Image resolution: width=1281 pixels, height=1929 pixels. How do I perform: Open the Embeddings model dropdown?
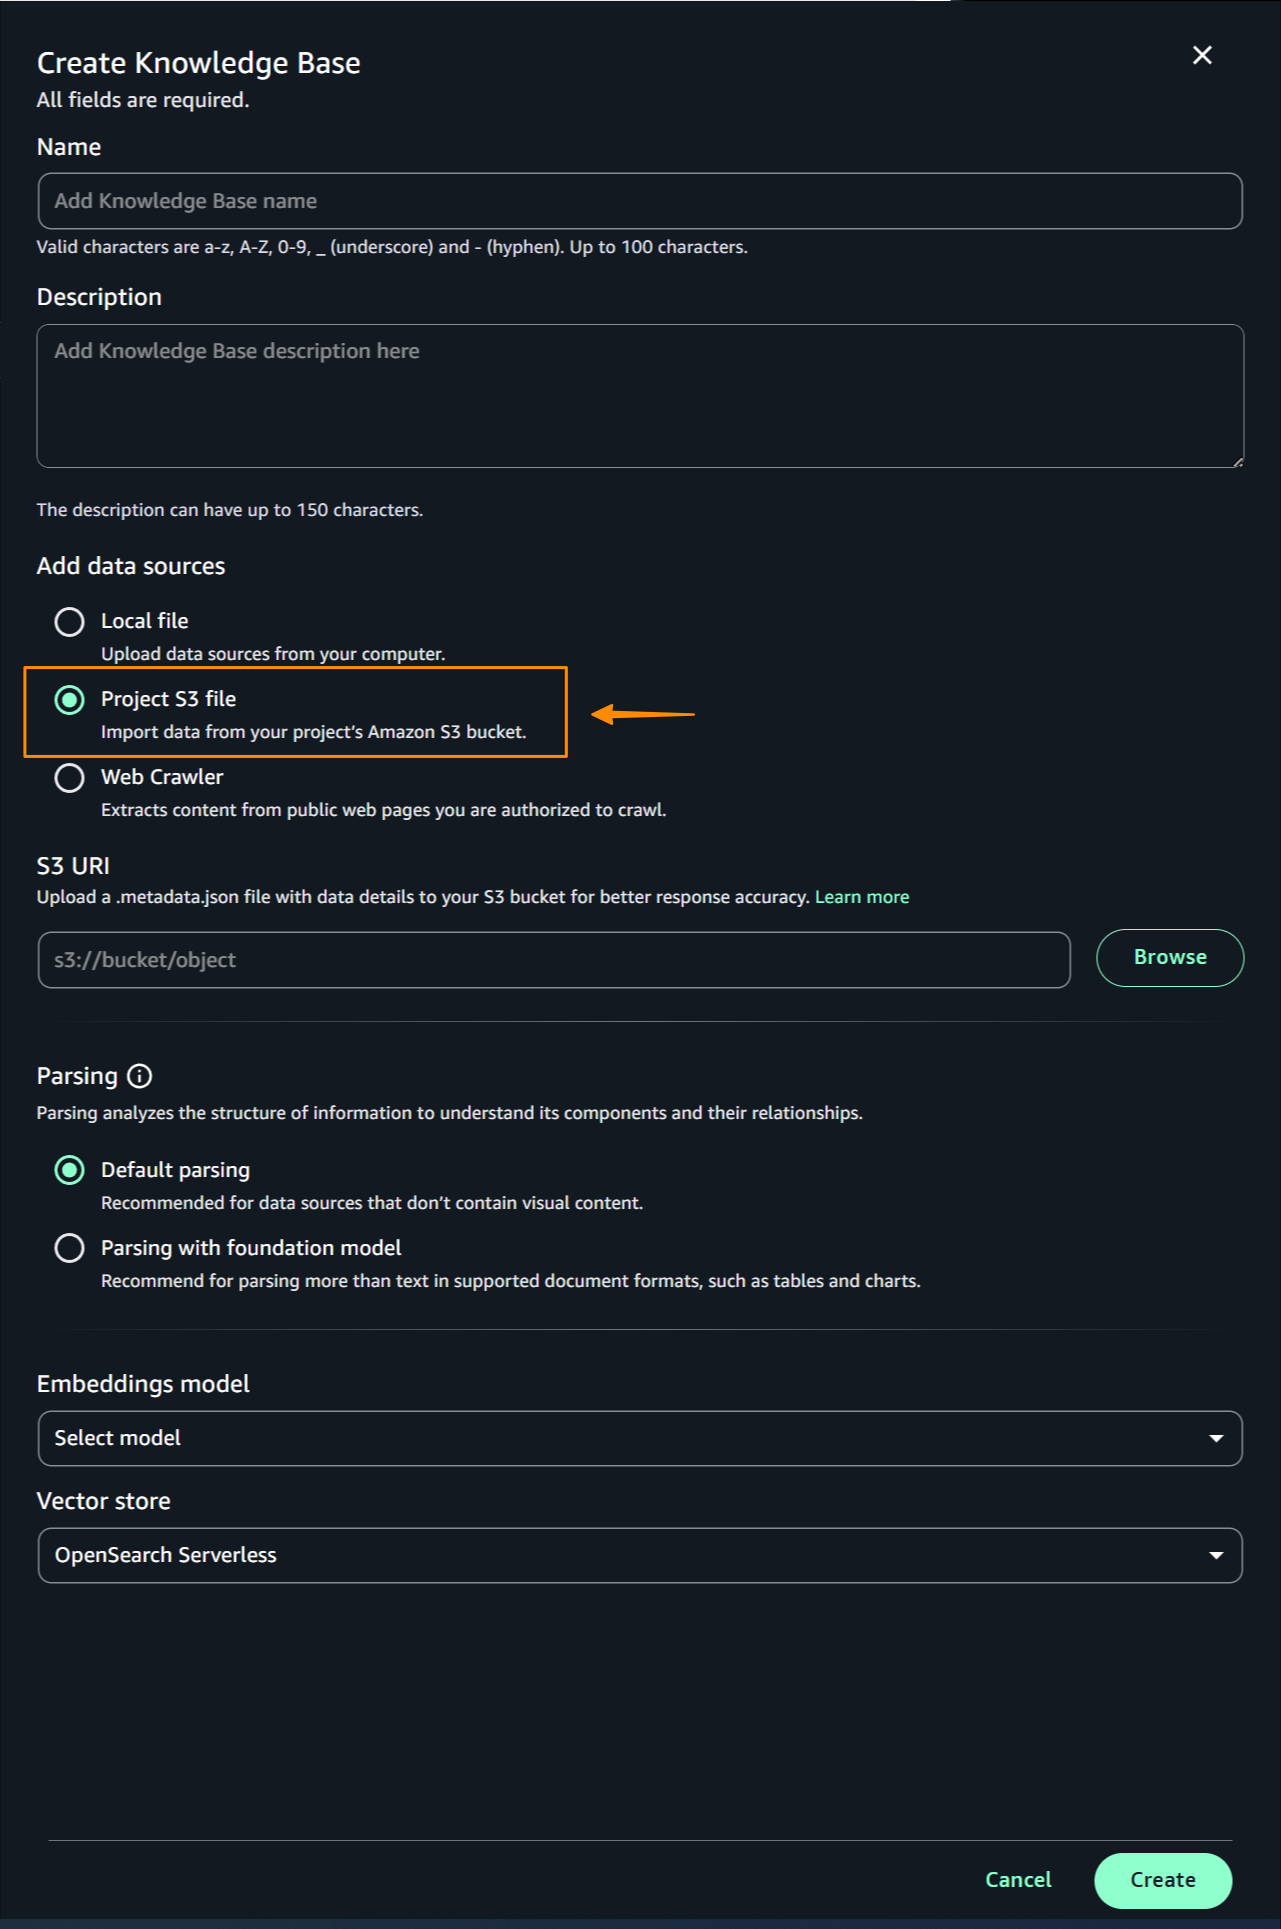tap(640, 1438)
